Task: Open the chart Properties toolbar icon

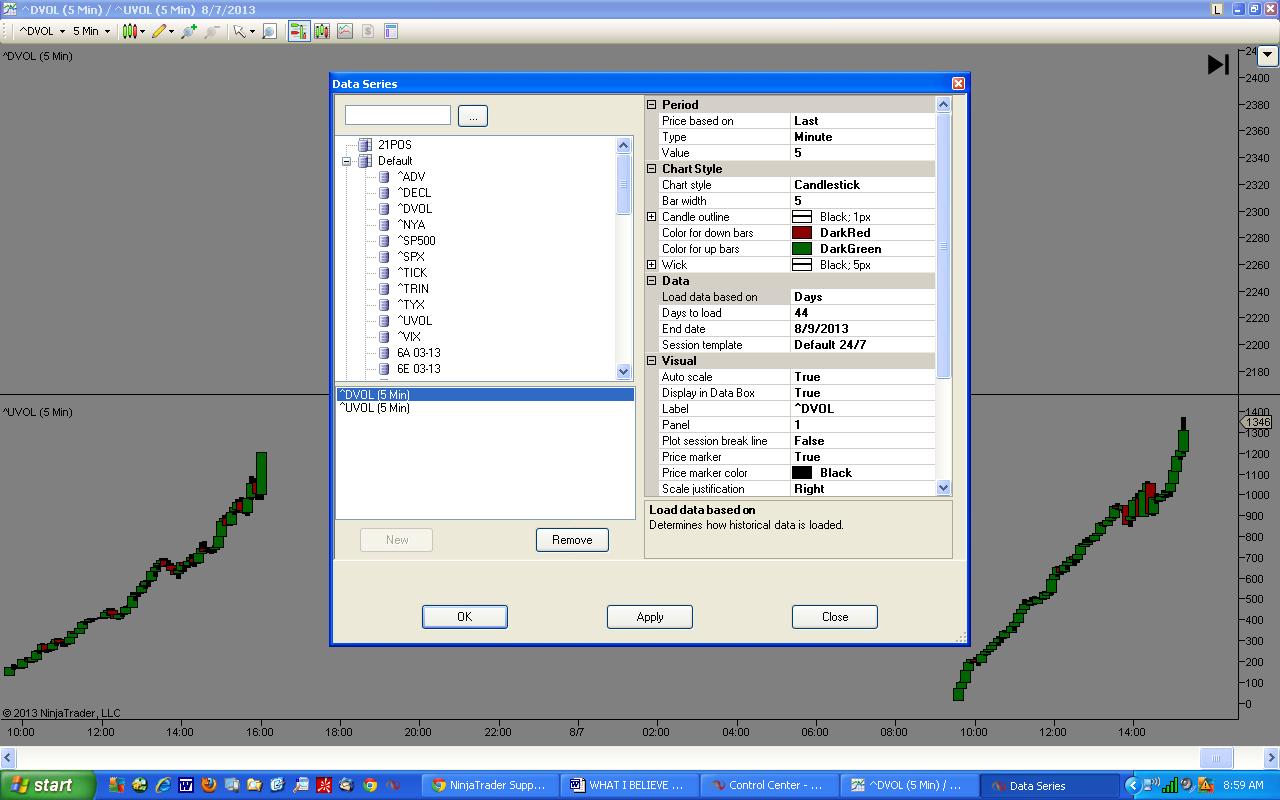Action: [x=391, y=31]
